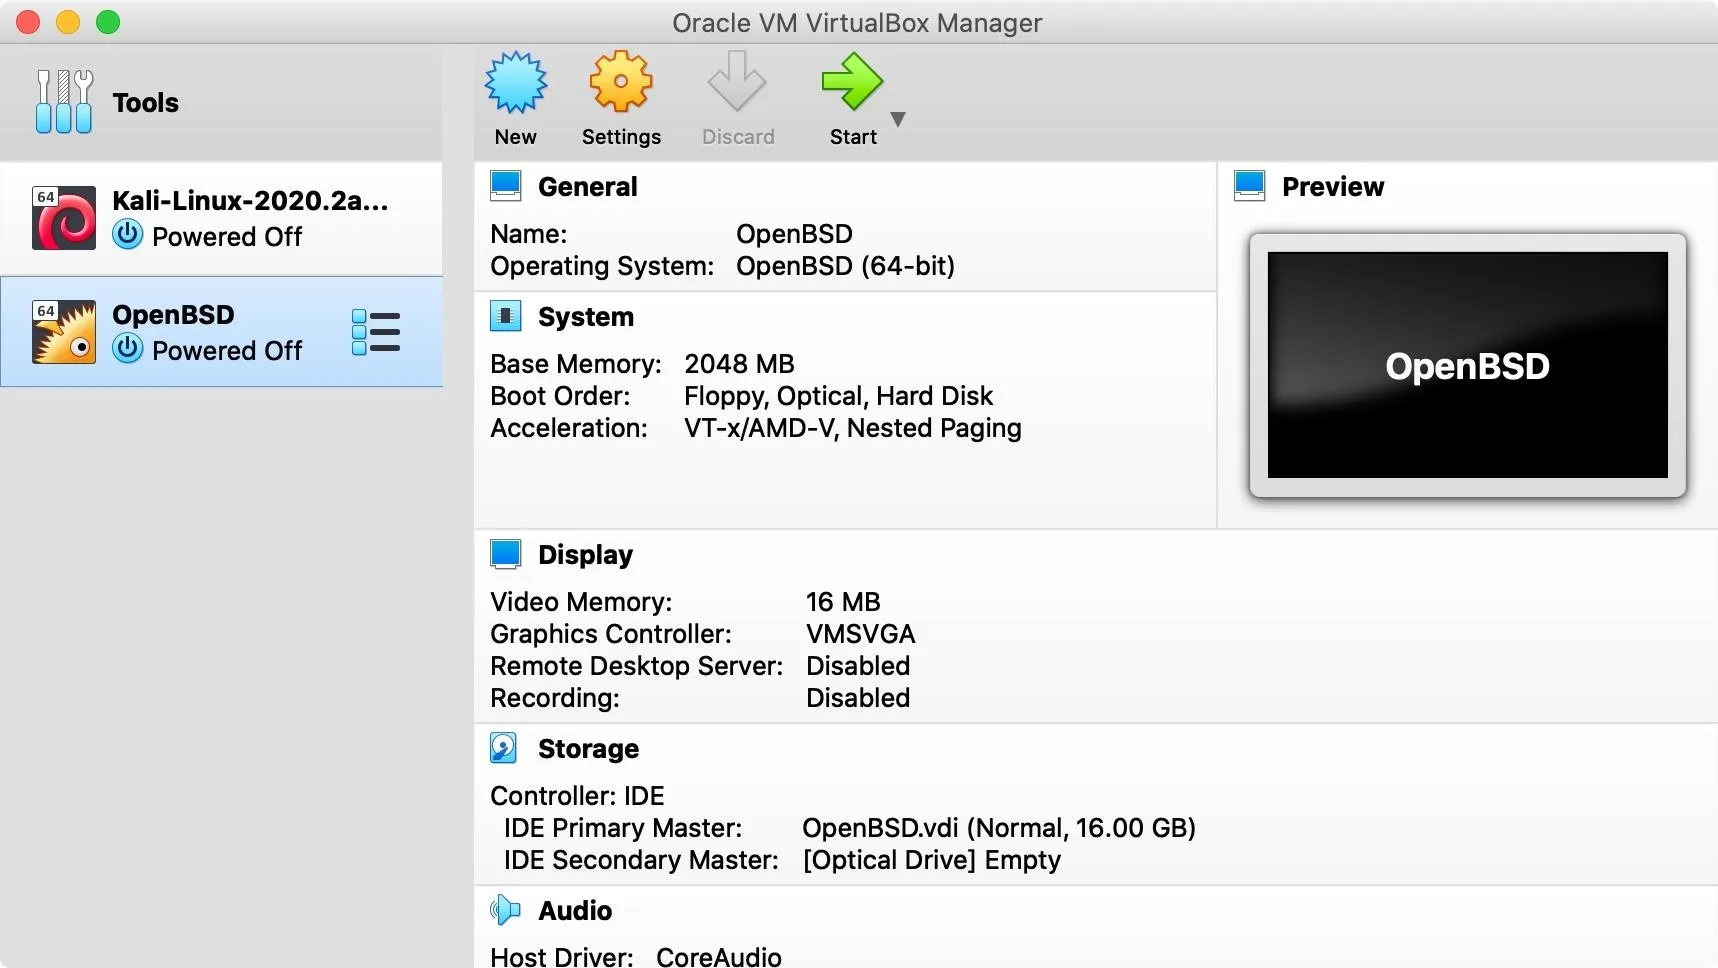1718x968 pixels.
Task: Click the Host Driver CoreAudio value
Action: (718, 956)
